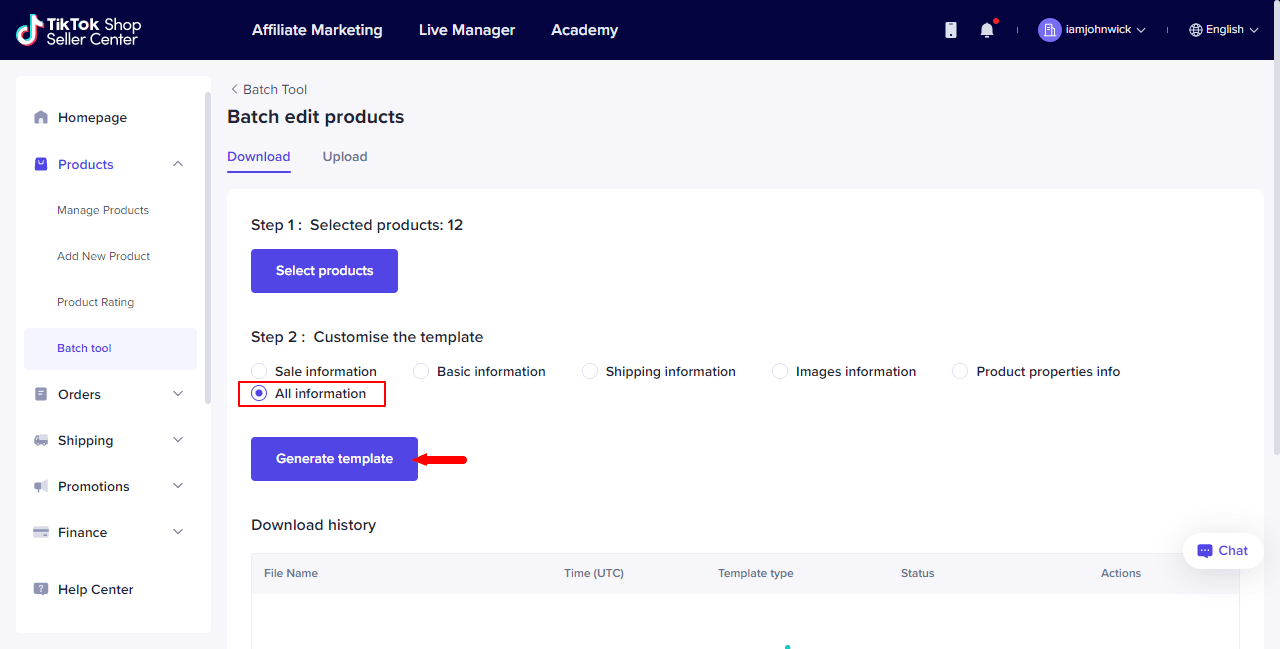
Task: Click the Help Center question icon
Action: [x=41, y=589]
